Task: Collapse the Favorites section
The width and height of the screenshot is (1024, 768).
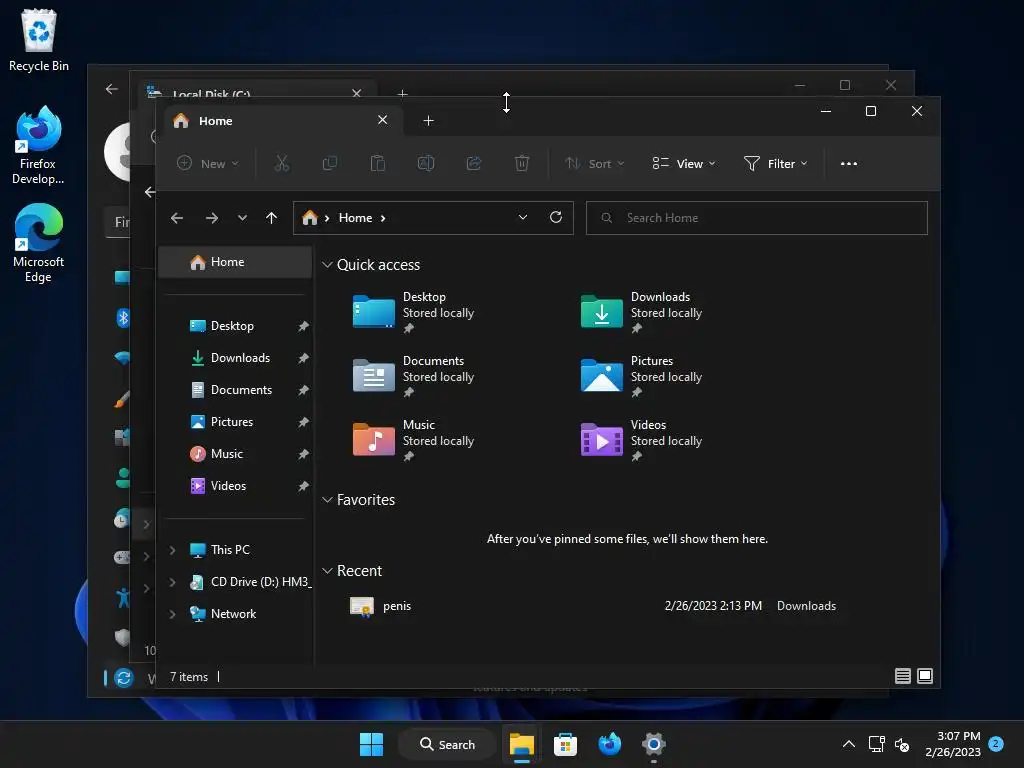Action: pyautogui.click(x=327, y=500)
